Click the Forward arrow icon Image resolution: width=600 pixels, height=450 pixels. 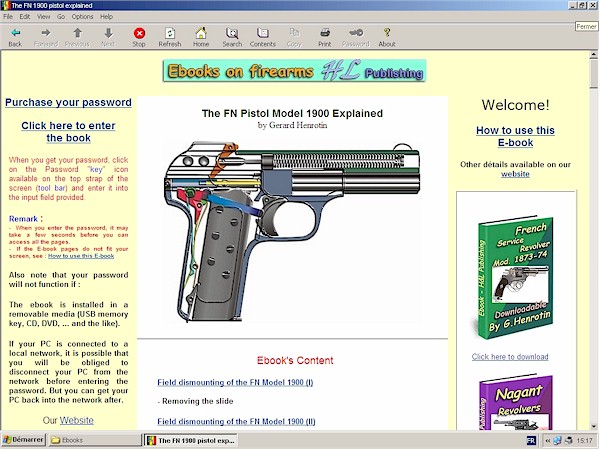[x=46, y=33]
